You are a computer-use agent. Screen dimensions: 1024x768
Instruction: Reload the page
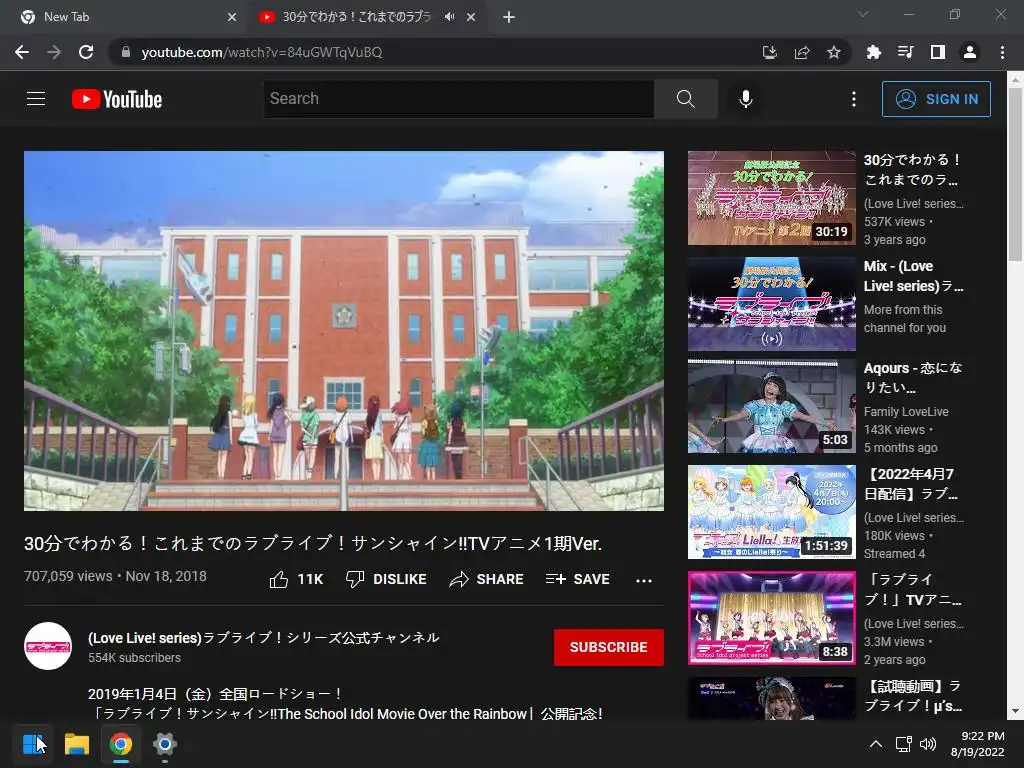point(86,52)
